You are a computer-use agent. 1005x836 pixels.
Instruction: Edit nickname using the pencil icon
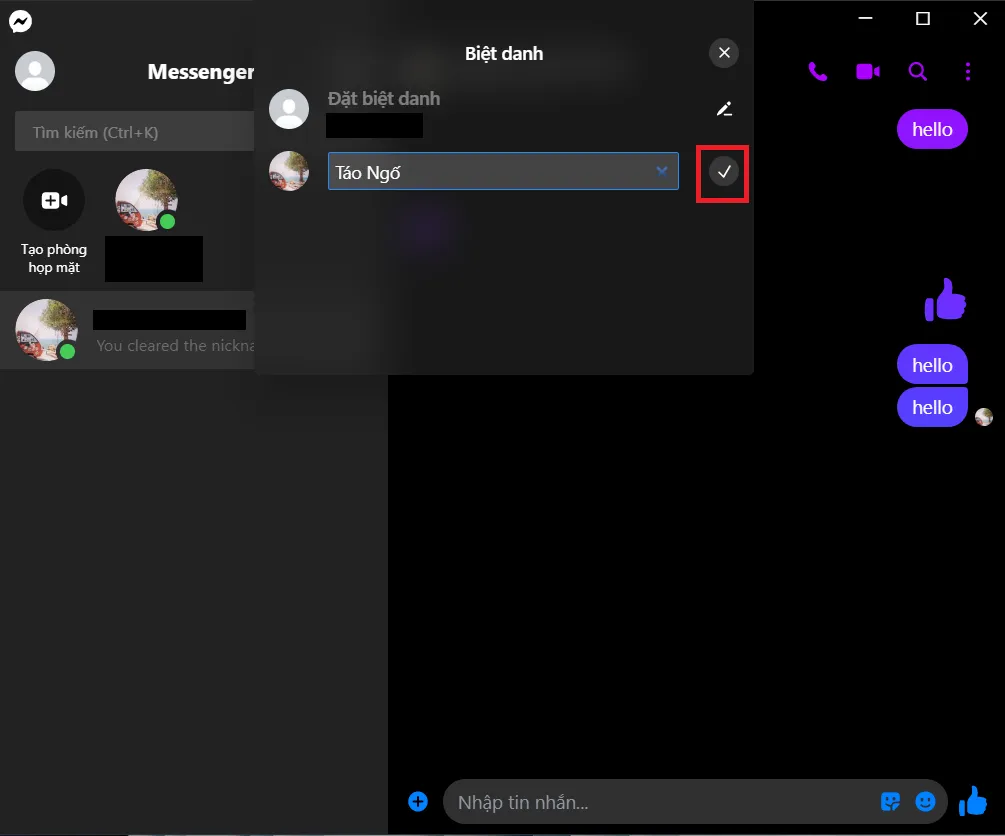[x=724, y=108]
